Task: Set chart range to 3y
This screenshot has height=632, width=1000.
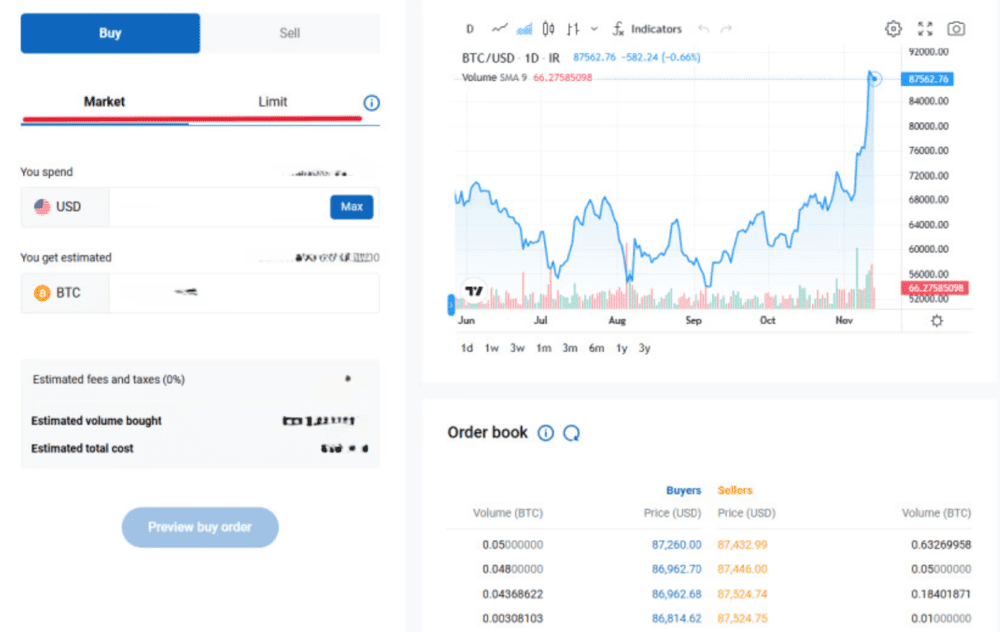Action: pyautogui.click(x=645, y=348)
